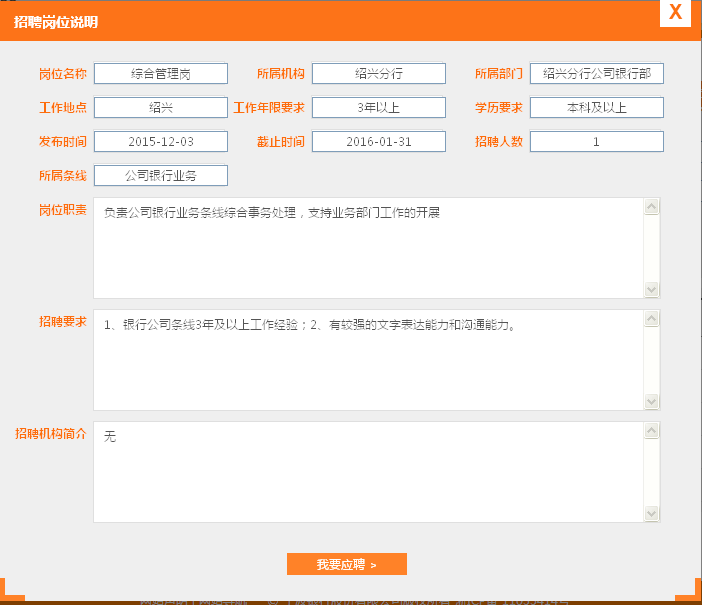Image resolution: width=702 pixels, height=605 pixels.
Task: Click the 岗位名称 field showing 综合管理岗
Action: [161, 74]
